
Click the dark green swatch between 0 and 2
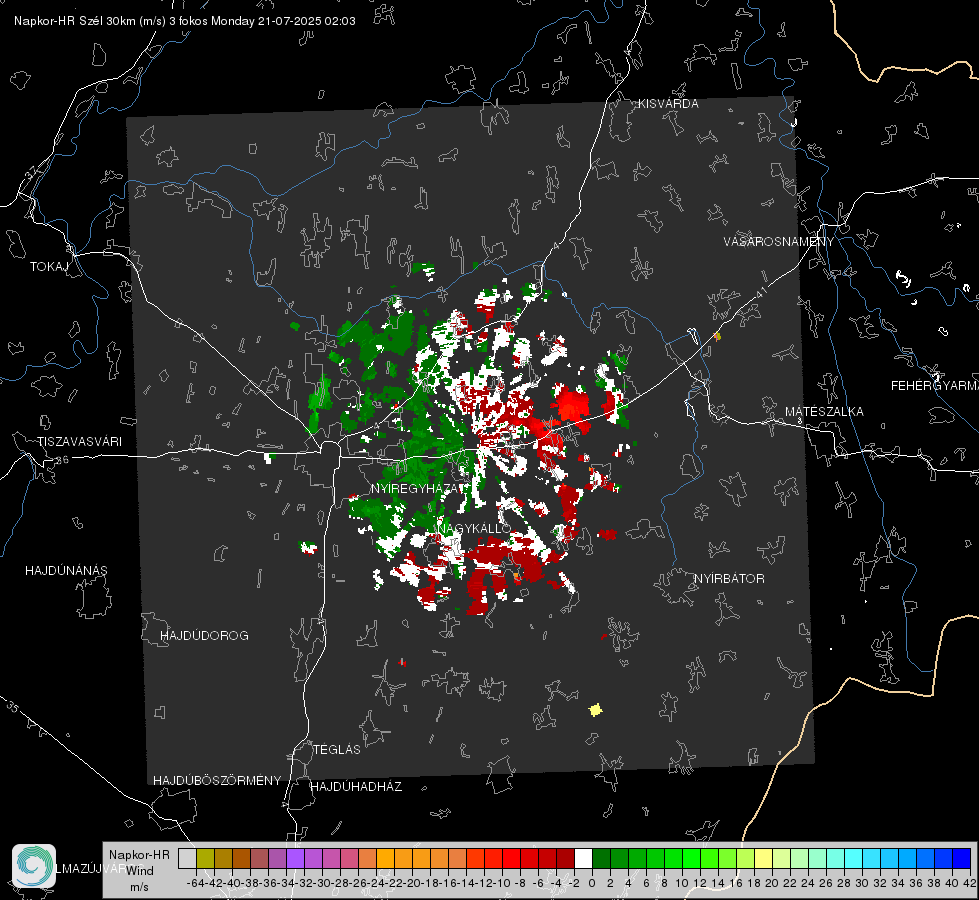pos(601,858)
